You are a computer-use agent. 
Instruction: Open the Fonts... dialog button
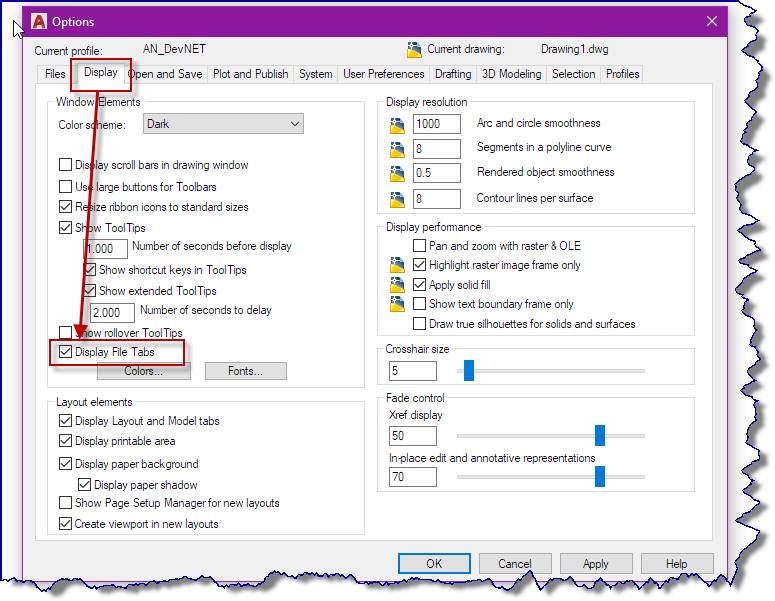click(246, 371)
